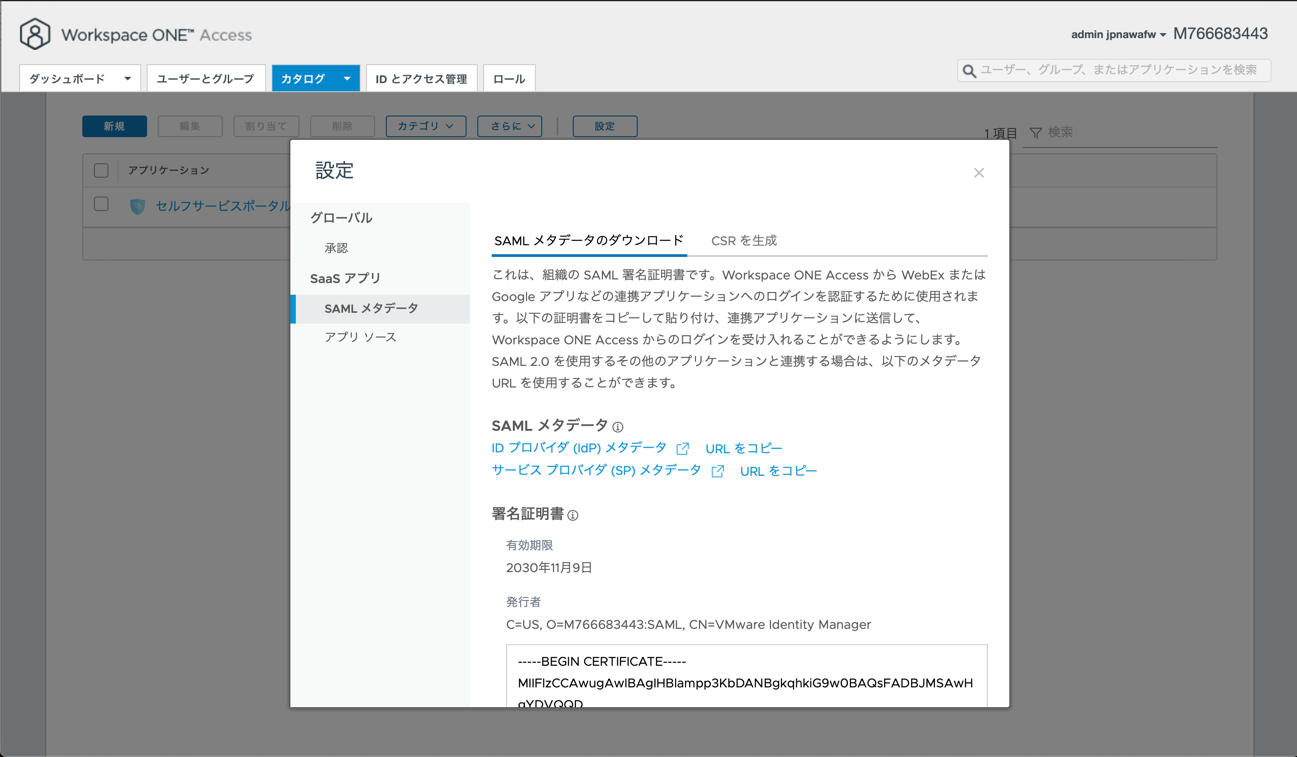Image resolution: width=1297 pixels, height=757 pixels.
Task: Click inside the certificate text box
Action: click(746, 676)
